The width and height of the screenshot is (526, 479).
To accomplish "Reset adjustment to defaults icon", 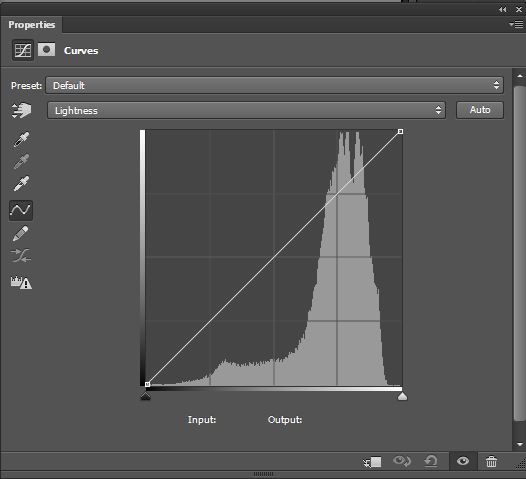I will 431,461.
